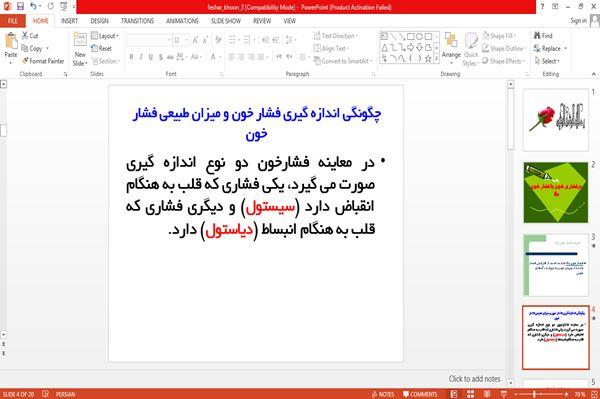The width and height of the screenshot is (600, 399).
Task: Switch to the DESIGN tab
Action: point(99,21)
